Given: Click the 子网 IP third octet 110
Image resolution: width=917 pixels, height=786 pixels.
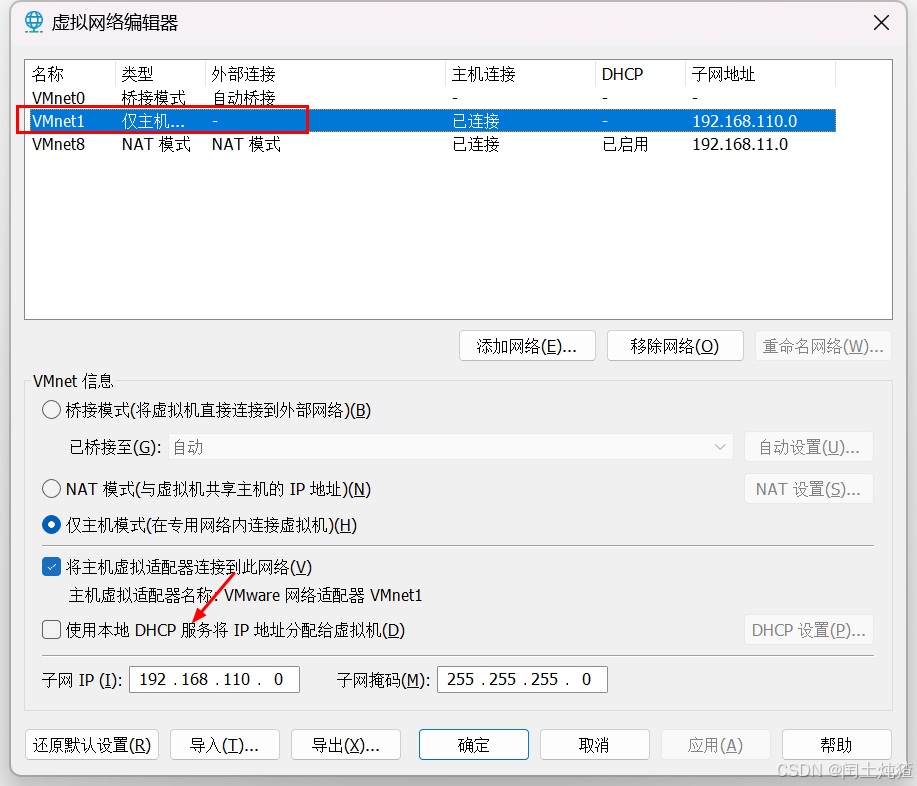Looking at the screenshot, I should point(237,679).
